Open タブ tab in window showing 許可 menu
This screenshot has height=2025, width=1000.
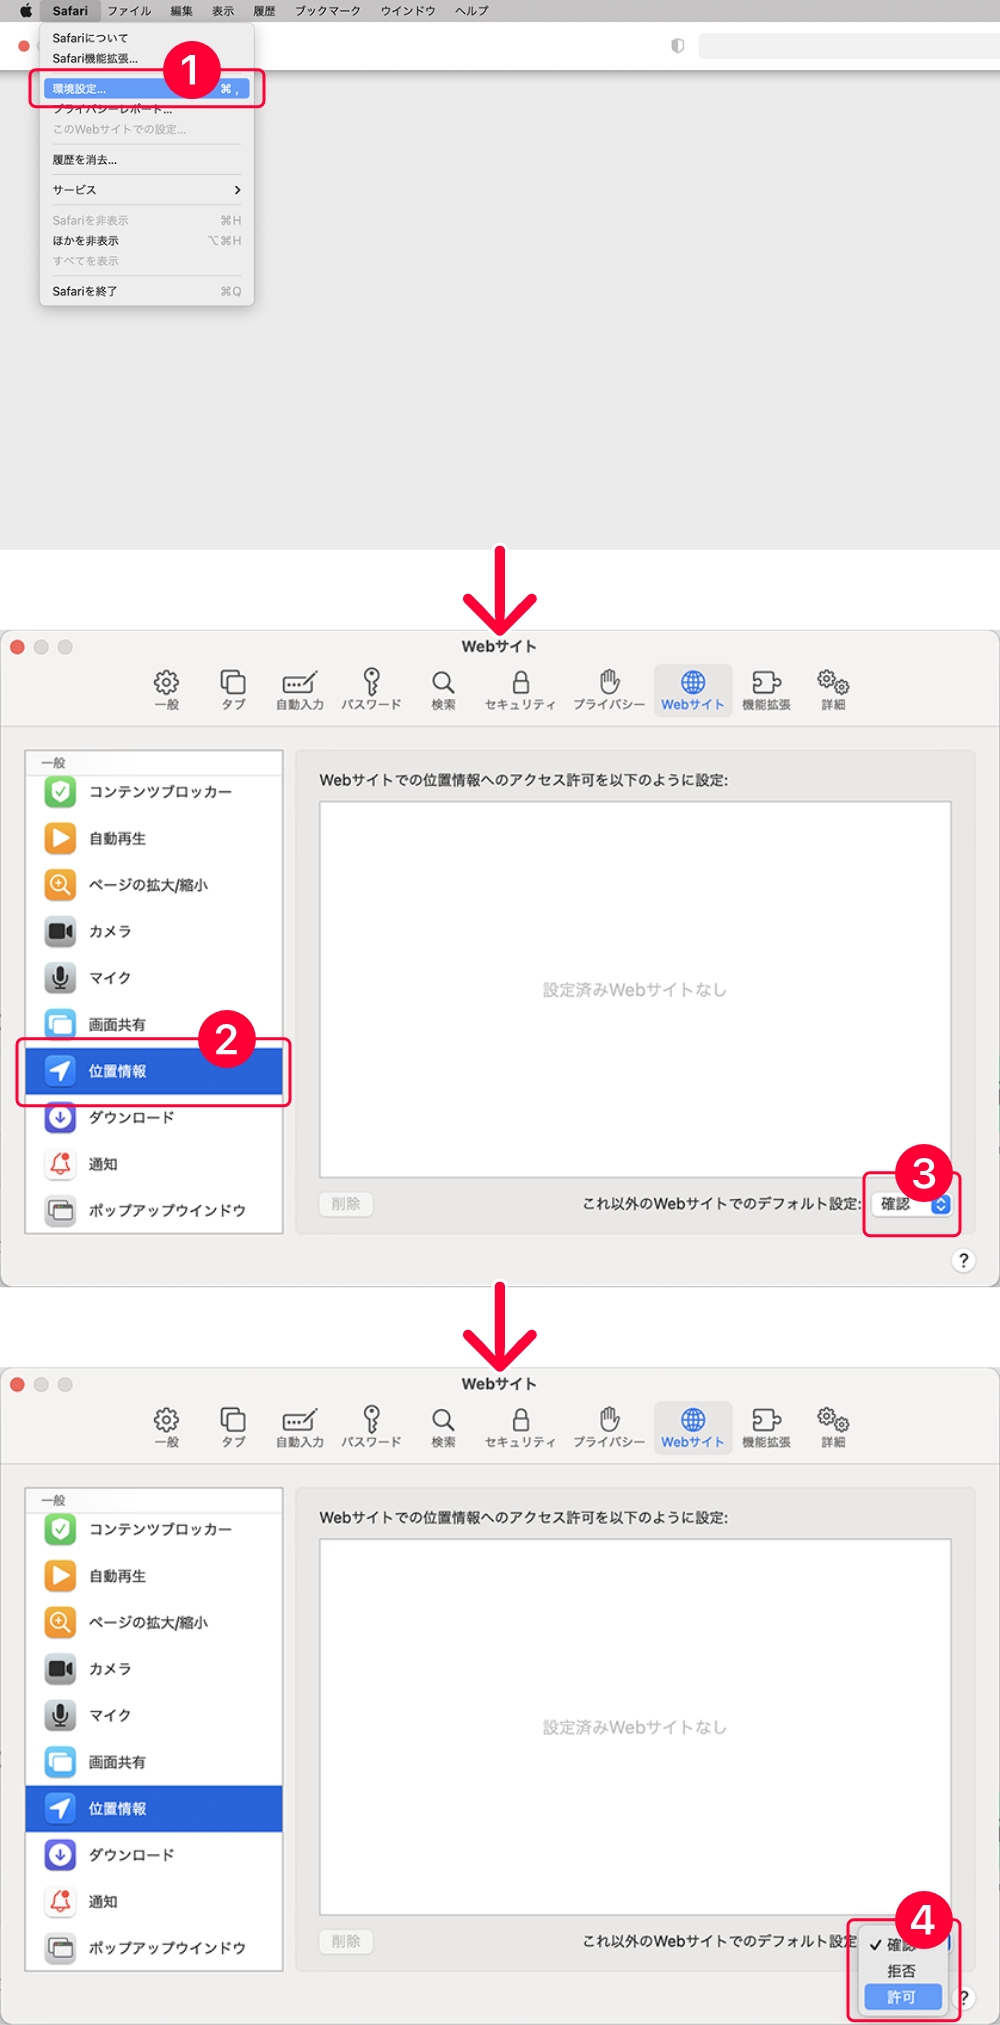coord(233,1428)
